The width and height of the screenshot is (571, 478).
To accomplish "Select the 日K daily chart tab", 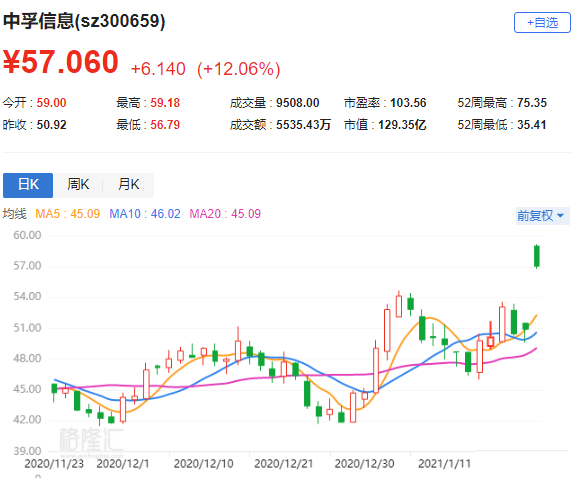I will coord(28,185).
